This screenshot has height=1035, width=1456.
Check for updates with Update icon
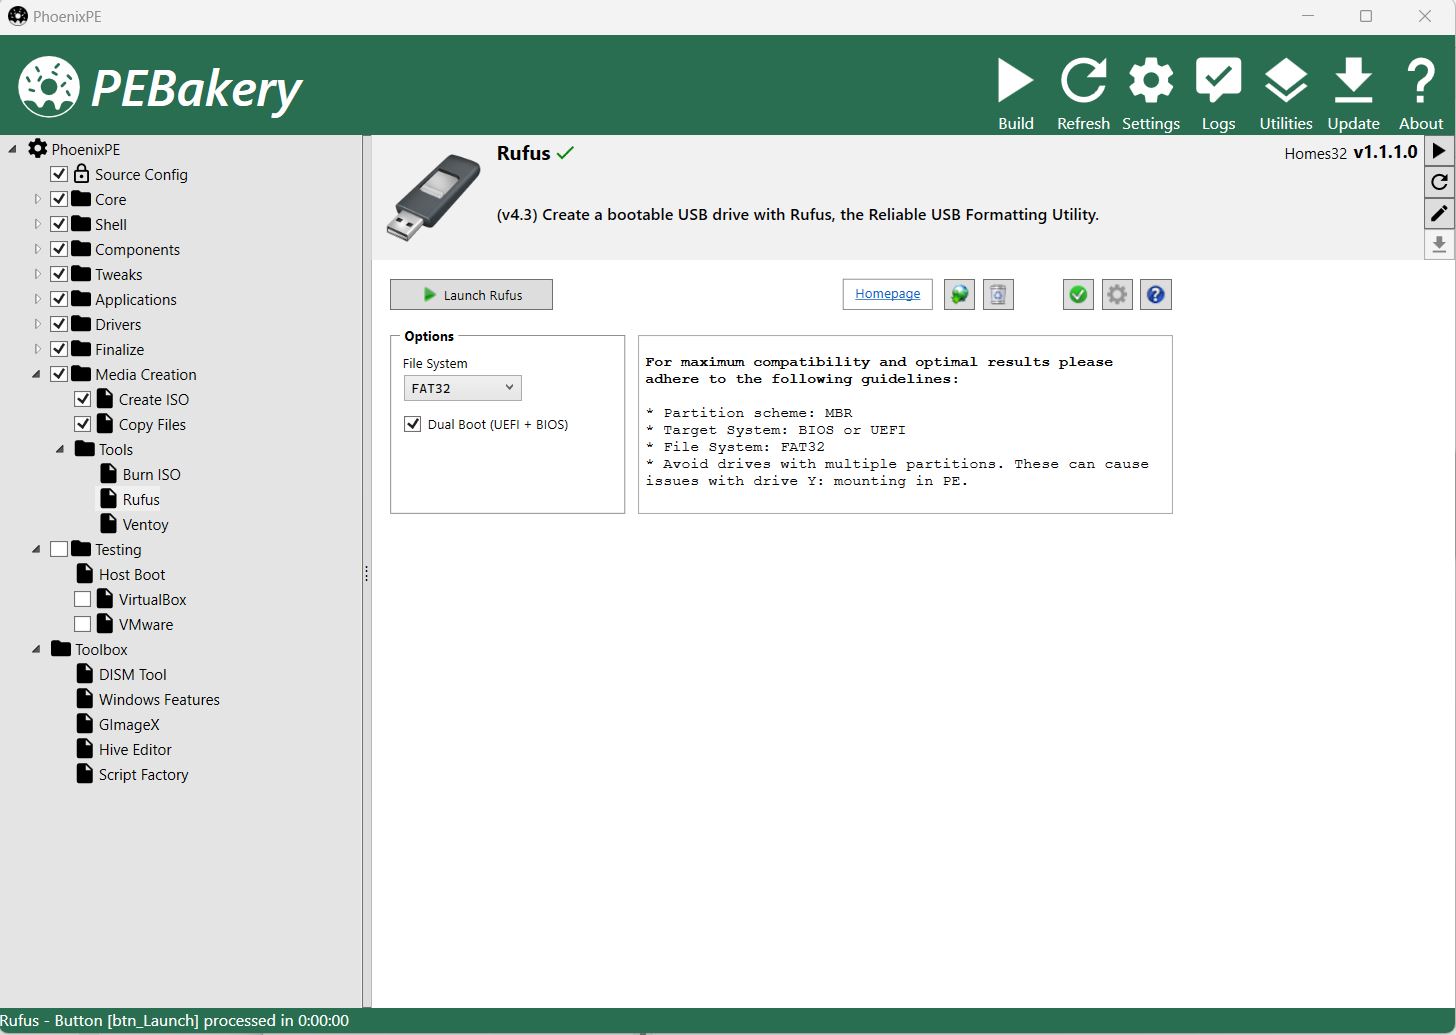pos(1353,94)
